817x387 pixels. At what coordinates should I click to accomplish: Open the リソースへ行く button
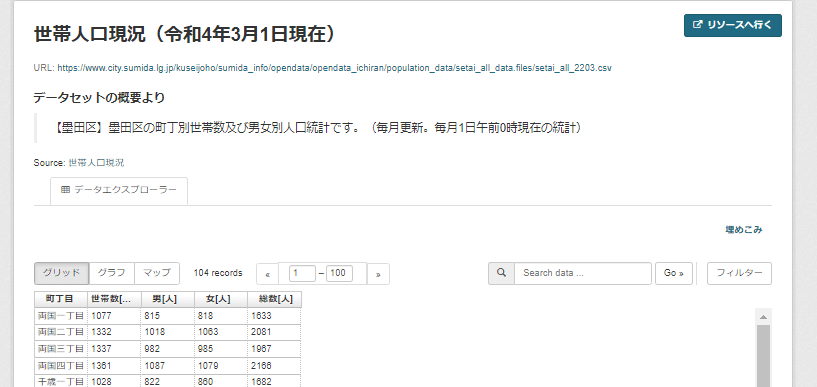(733, 25)
